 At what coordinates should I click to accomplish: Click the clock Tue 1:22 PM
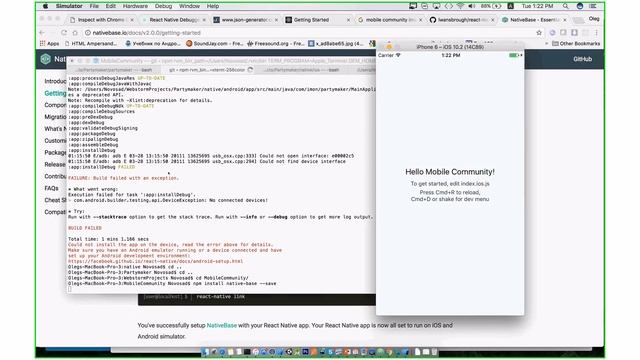coord(537,6)
